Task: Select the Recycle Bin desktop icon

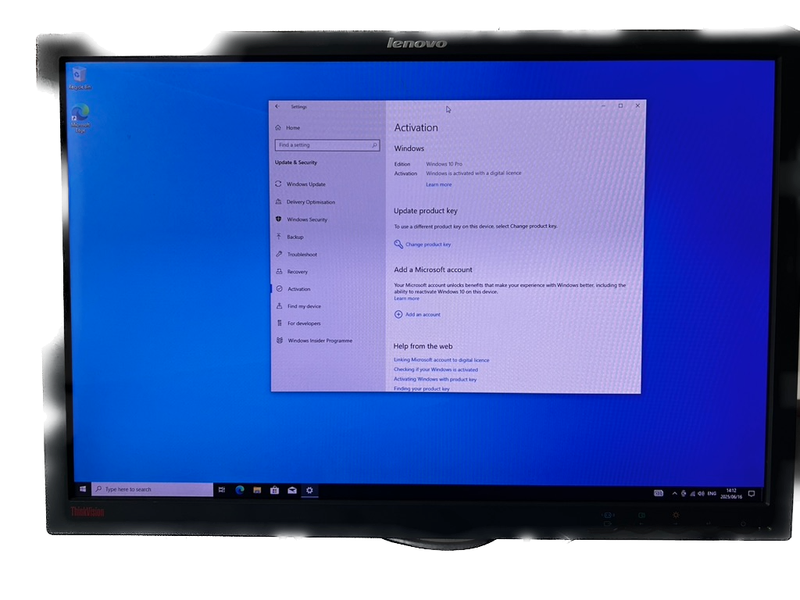Action: (80, 78)
